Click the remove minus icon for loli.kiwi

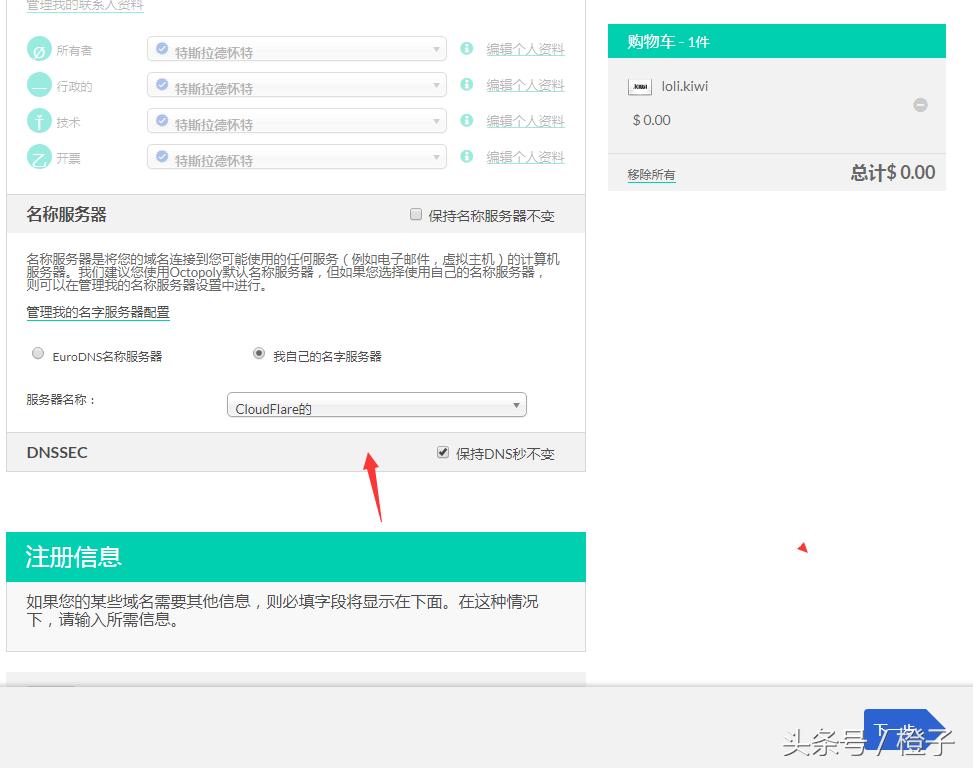[x=919, y=103]
